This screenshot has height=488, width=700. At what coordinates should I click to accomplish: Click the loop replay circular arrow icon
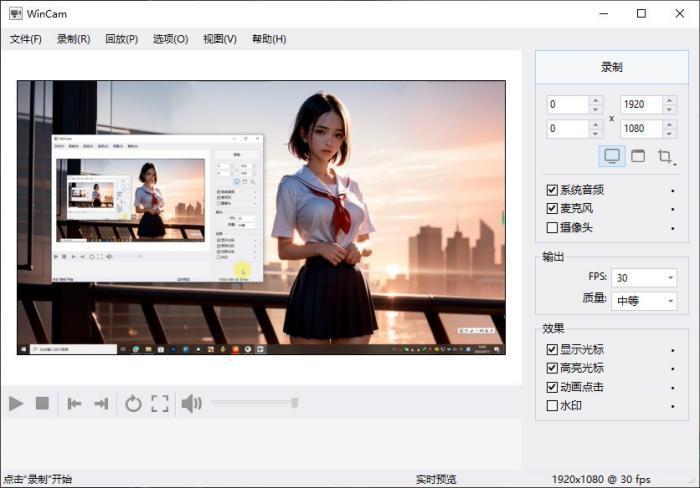point(133,403)
